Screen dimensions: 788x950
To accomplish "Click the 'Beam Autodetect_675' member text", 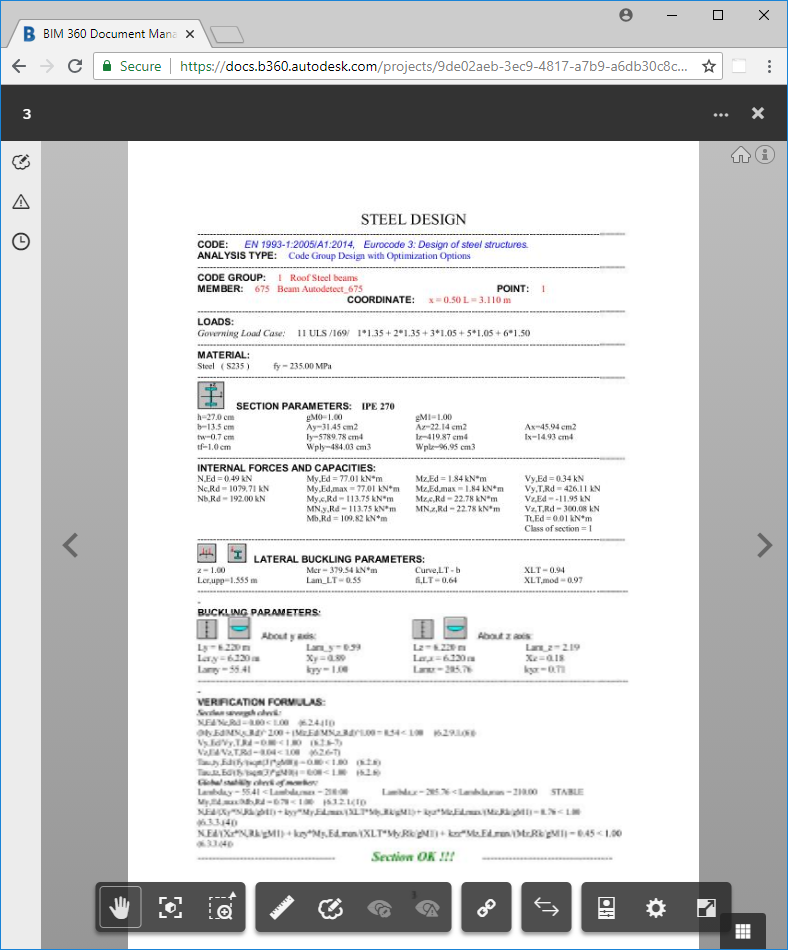I will click(x=320, y=288).
